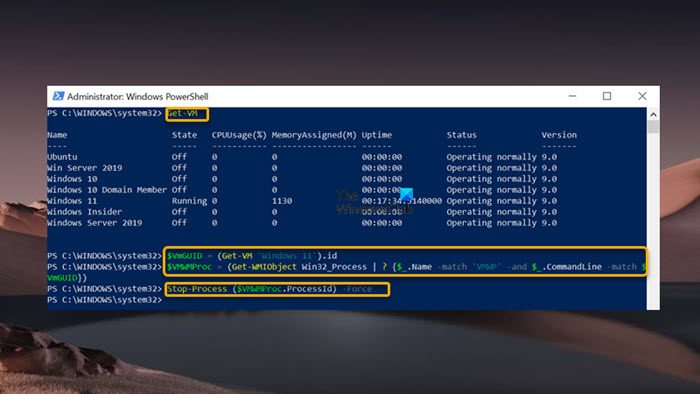Click version '9.0' in the Windows Insider row
This screenshot has width=700, height=394.
click(549, 212)
